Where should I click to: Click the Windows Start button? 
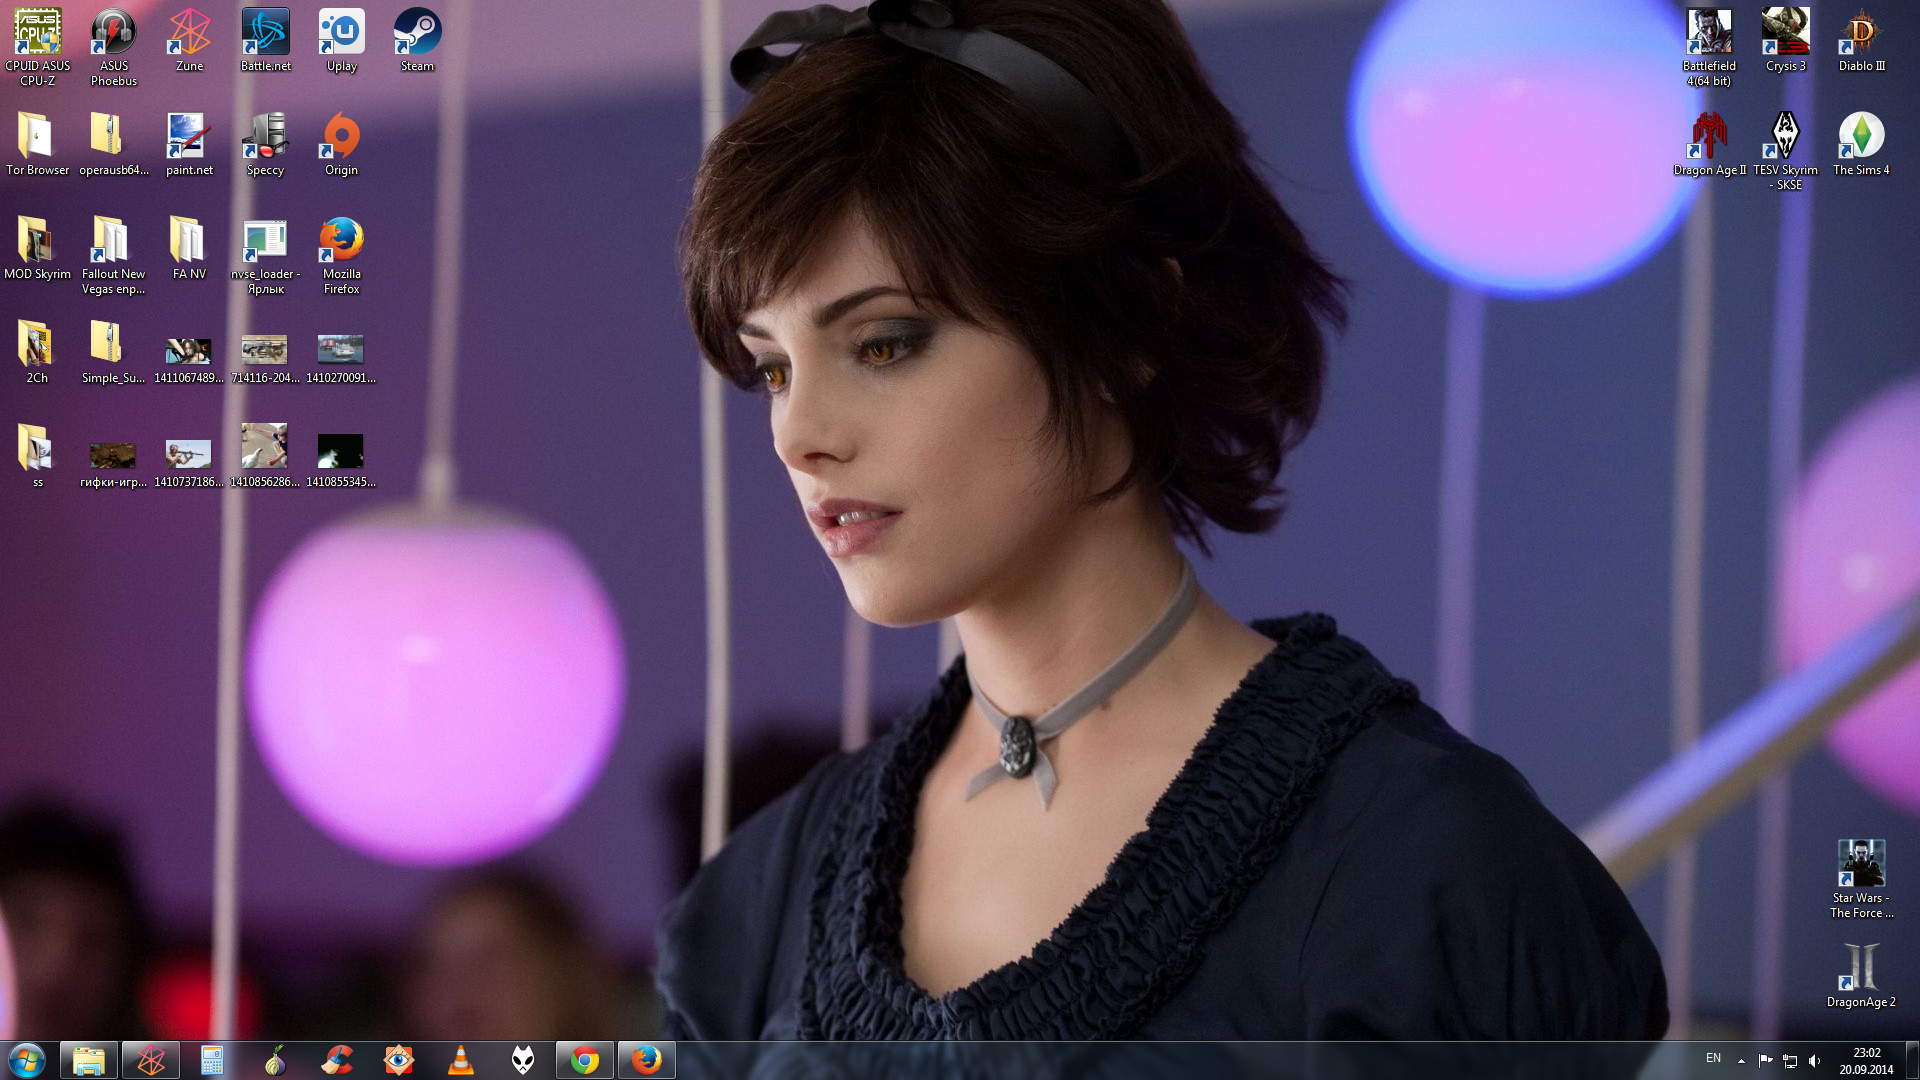tap(27, 1060)
